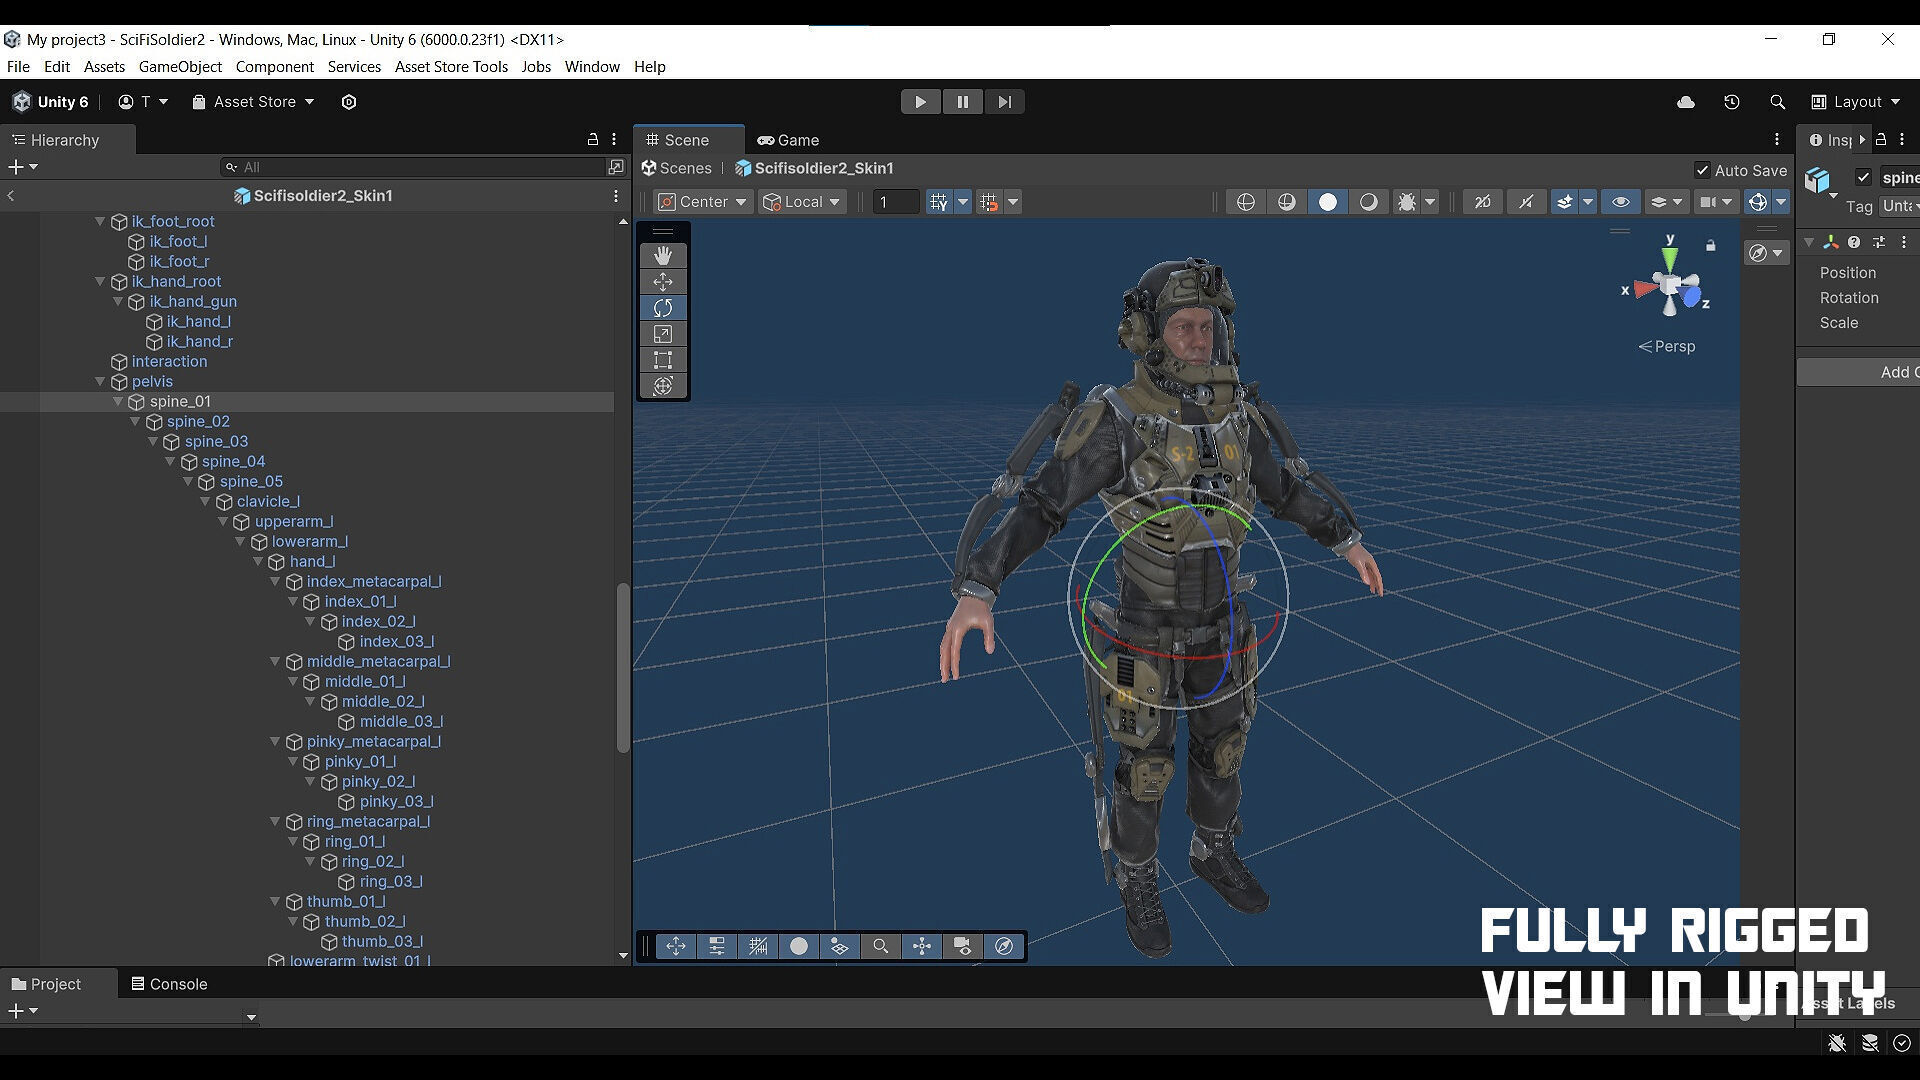Viewport: 1920px width, 1080px height.
Task: Open the Asset Store Tools menu
Action: (x=451, y=67)
